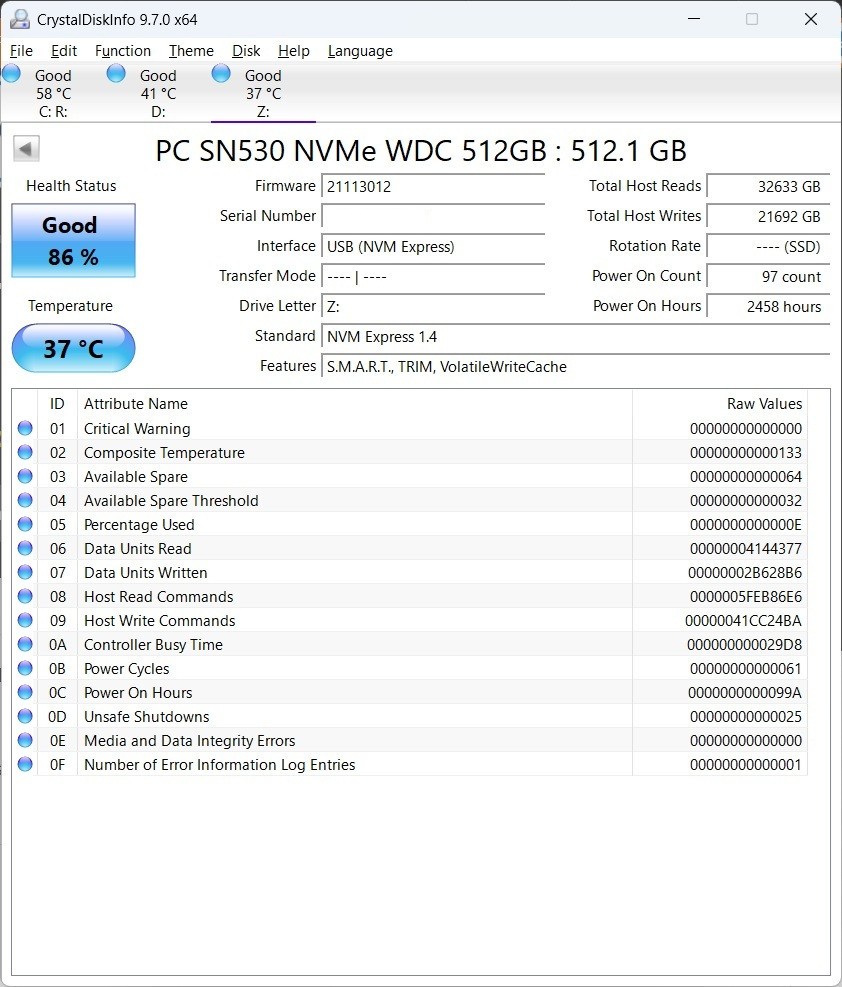The image size is (842, 987).
Task: Select raw value 00000000000025
Action: (746, 716)
